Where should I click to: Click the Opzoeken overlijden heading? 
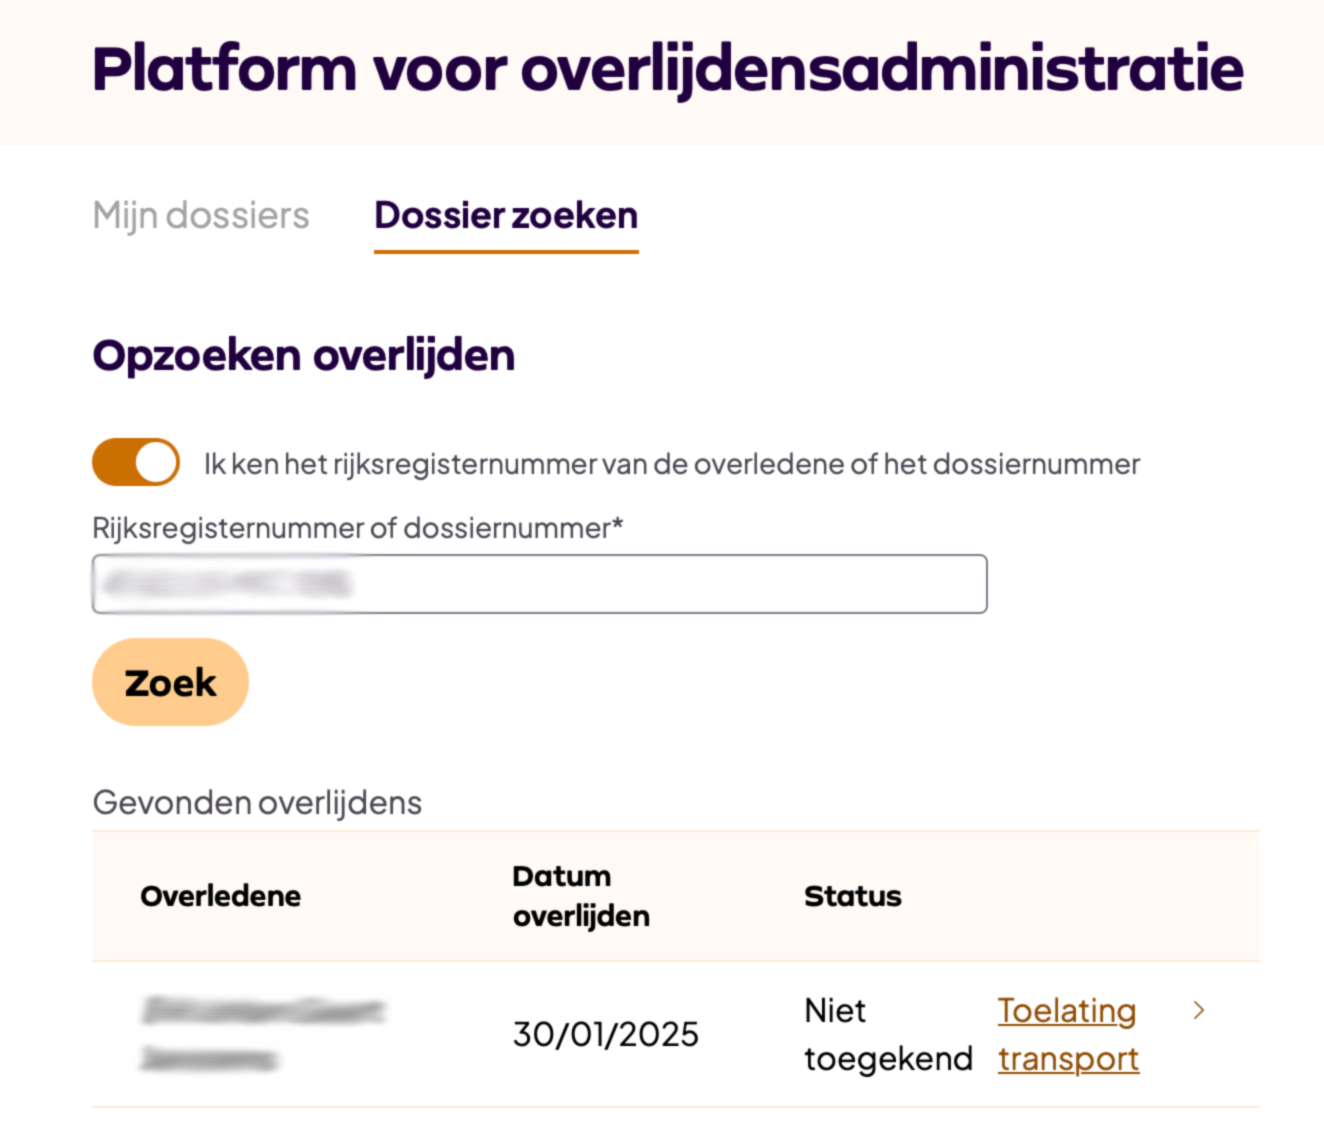(303, 356)
